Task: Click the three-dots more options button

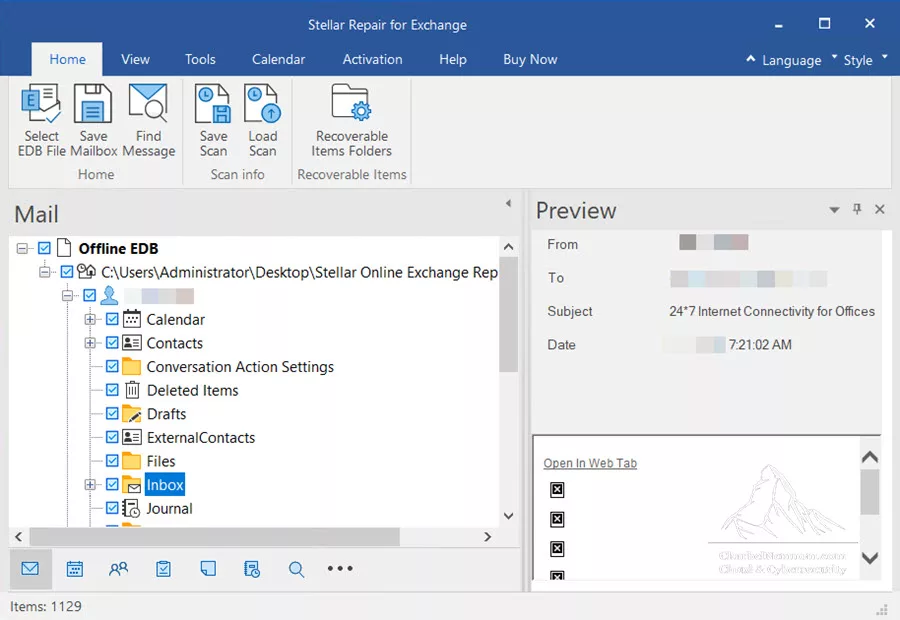Action: pyautogui.click(x=340, y=568)
